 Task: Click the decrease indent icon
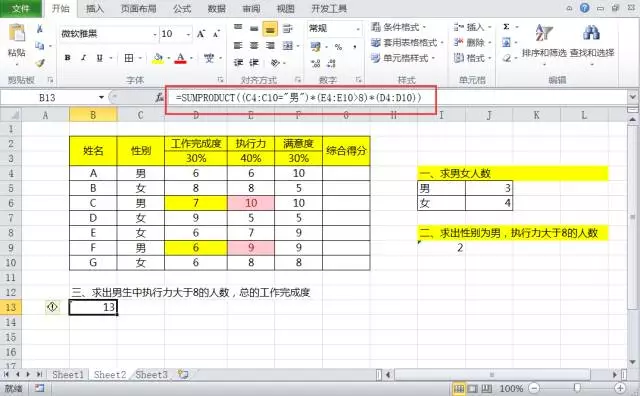pos(238,62)
